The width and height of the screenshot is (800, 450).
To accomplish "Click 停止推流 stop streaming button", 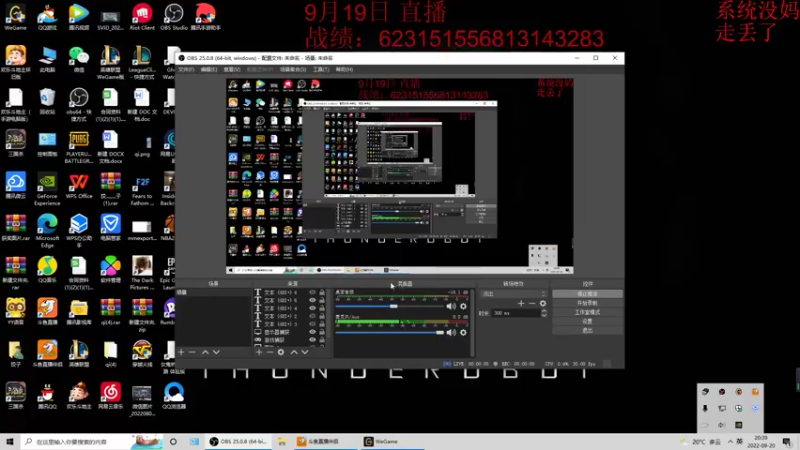I will coord(587,294).
